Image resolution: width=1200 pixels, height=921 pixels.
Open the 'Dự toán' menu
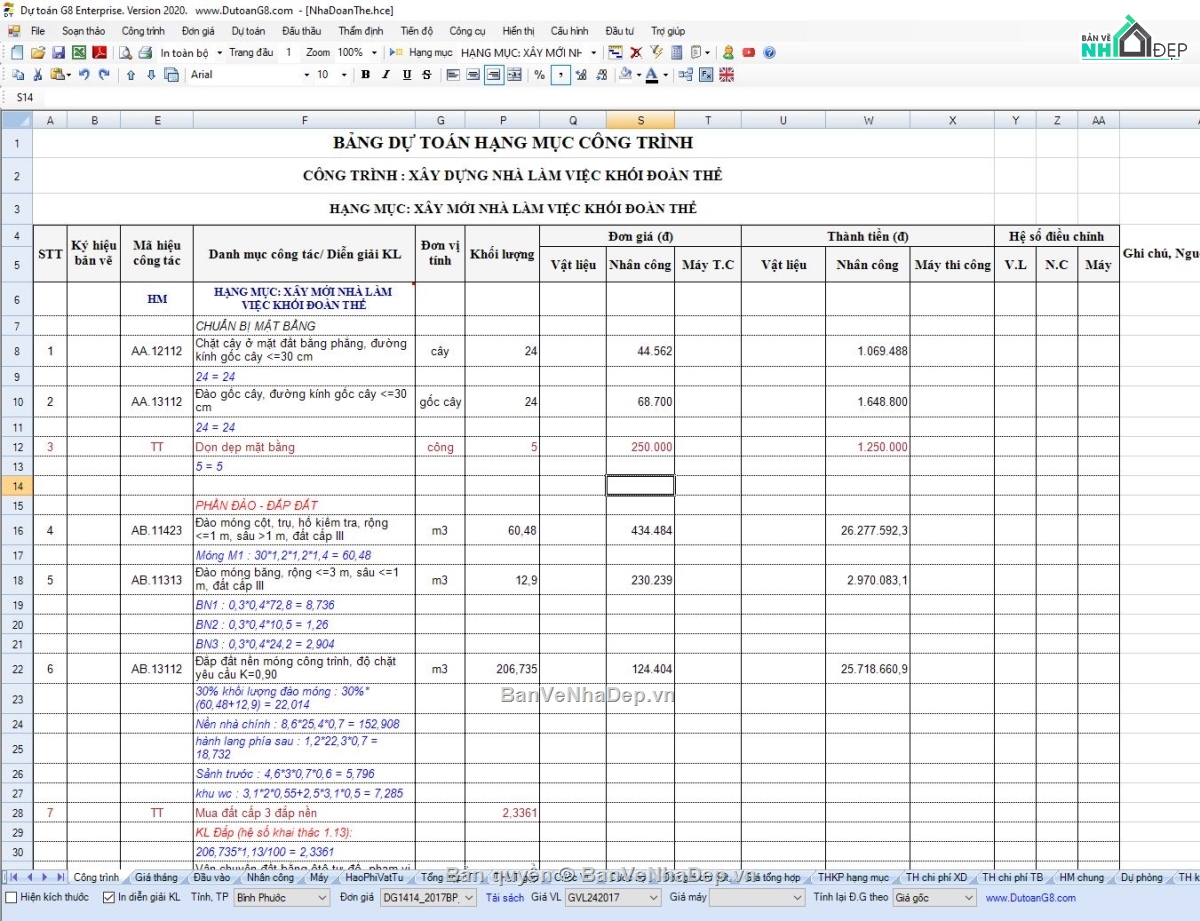248,31
